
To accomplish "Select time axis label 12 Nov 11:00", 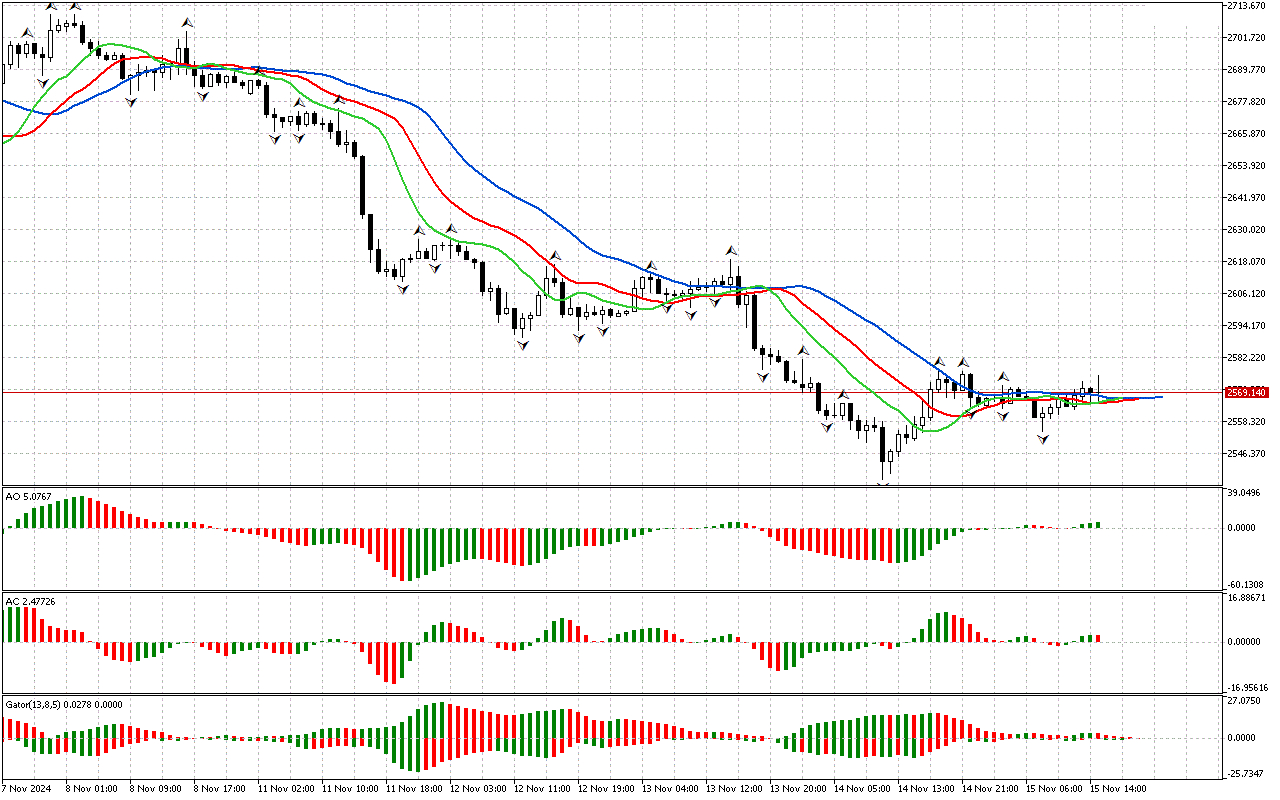I will coord(541,788).
